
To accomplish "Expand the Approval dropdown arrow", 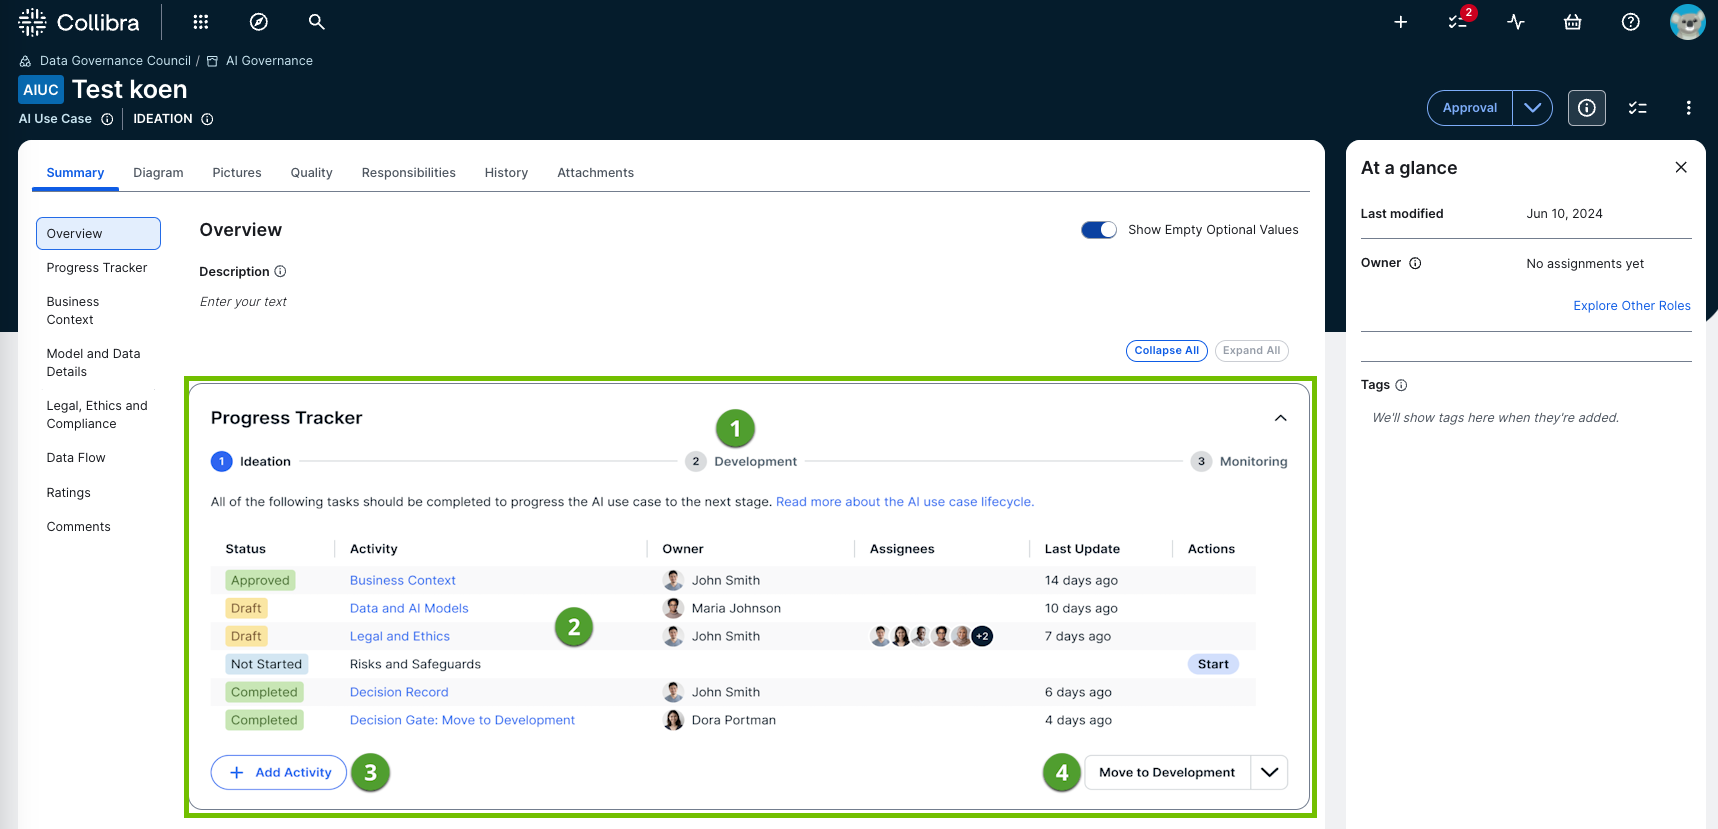I will pyautogui.click(x=1532, y=108).
